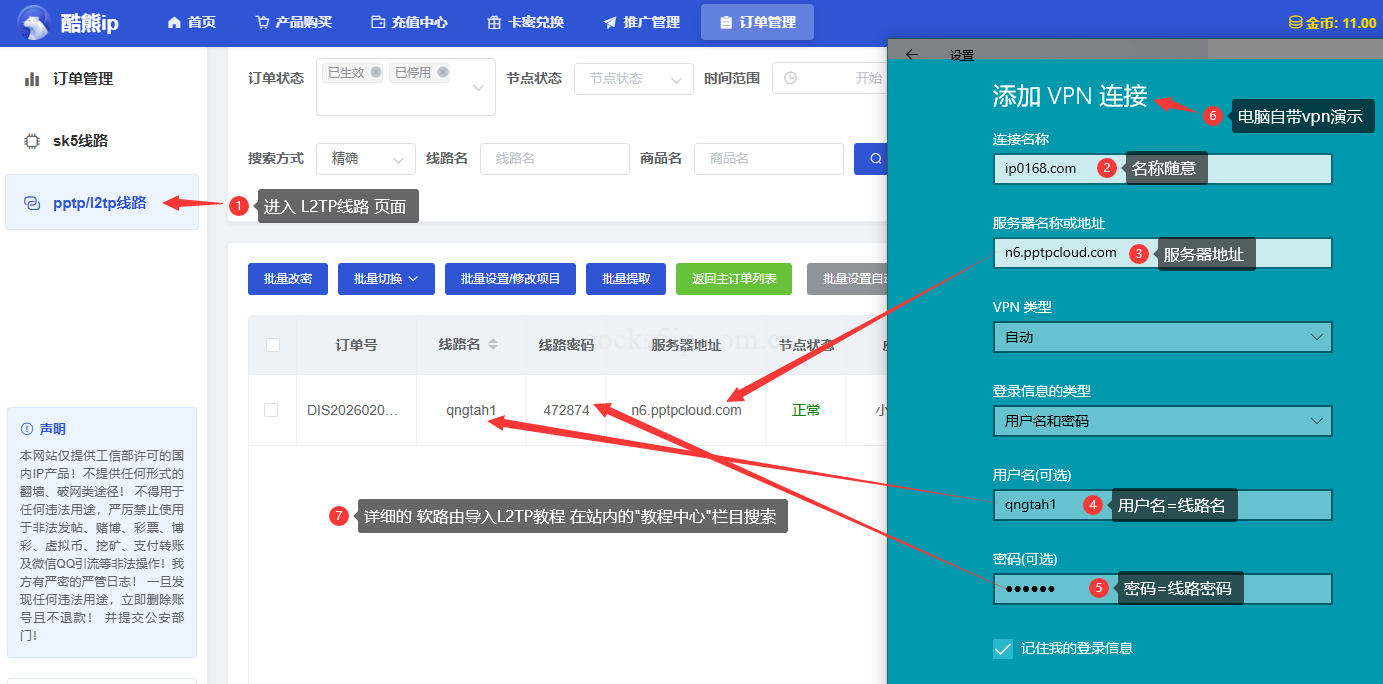Click the 批量改密 batch password button
The height and width of the screenshot is (684, 1383).
pos(287,279)
